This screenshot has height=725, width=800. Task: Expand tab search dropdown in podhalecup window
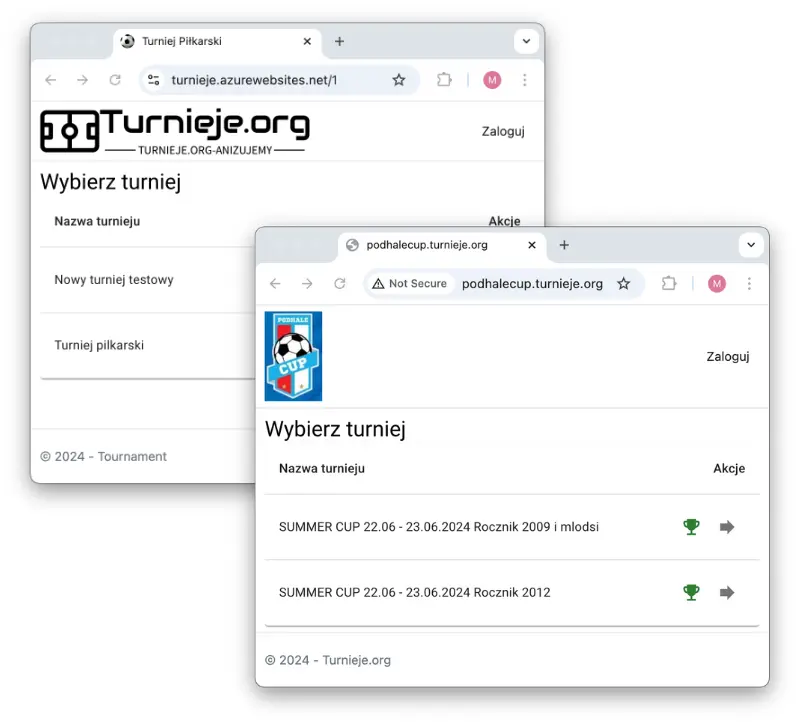click(x=751, y=245)
